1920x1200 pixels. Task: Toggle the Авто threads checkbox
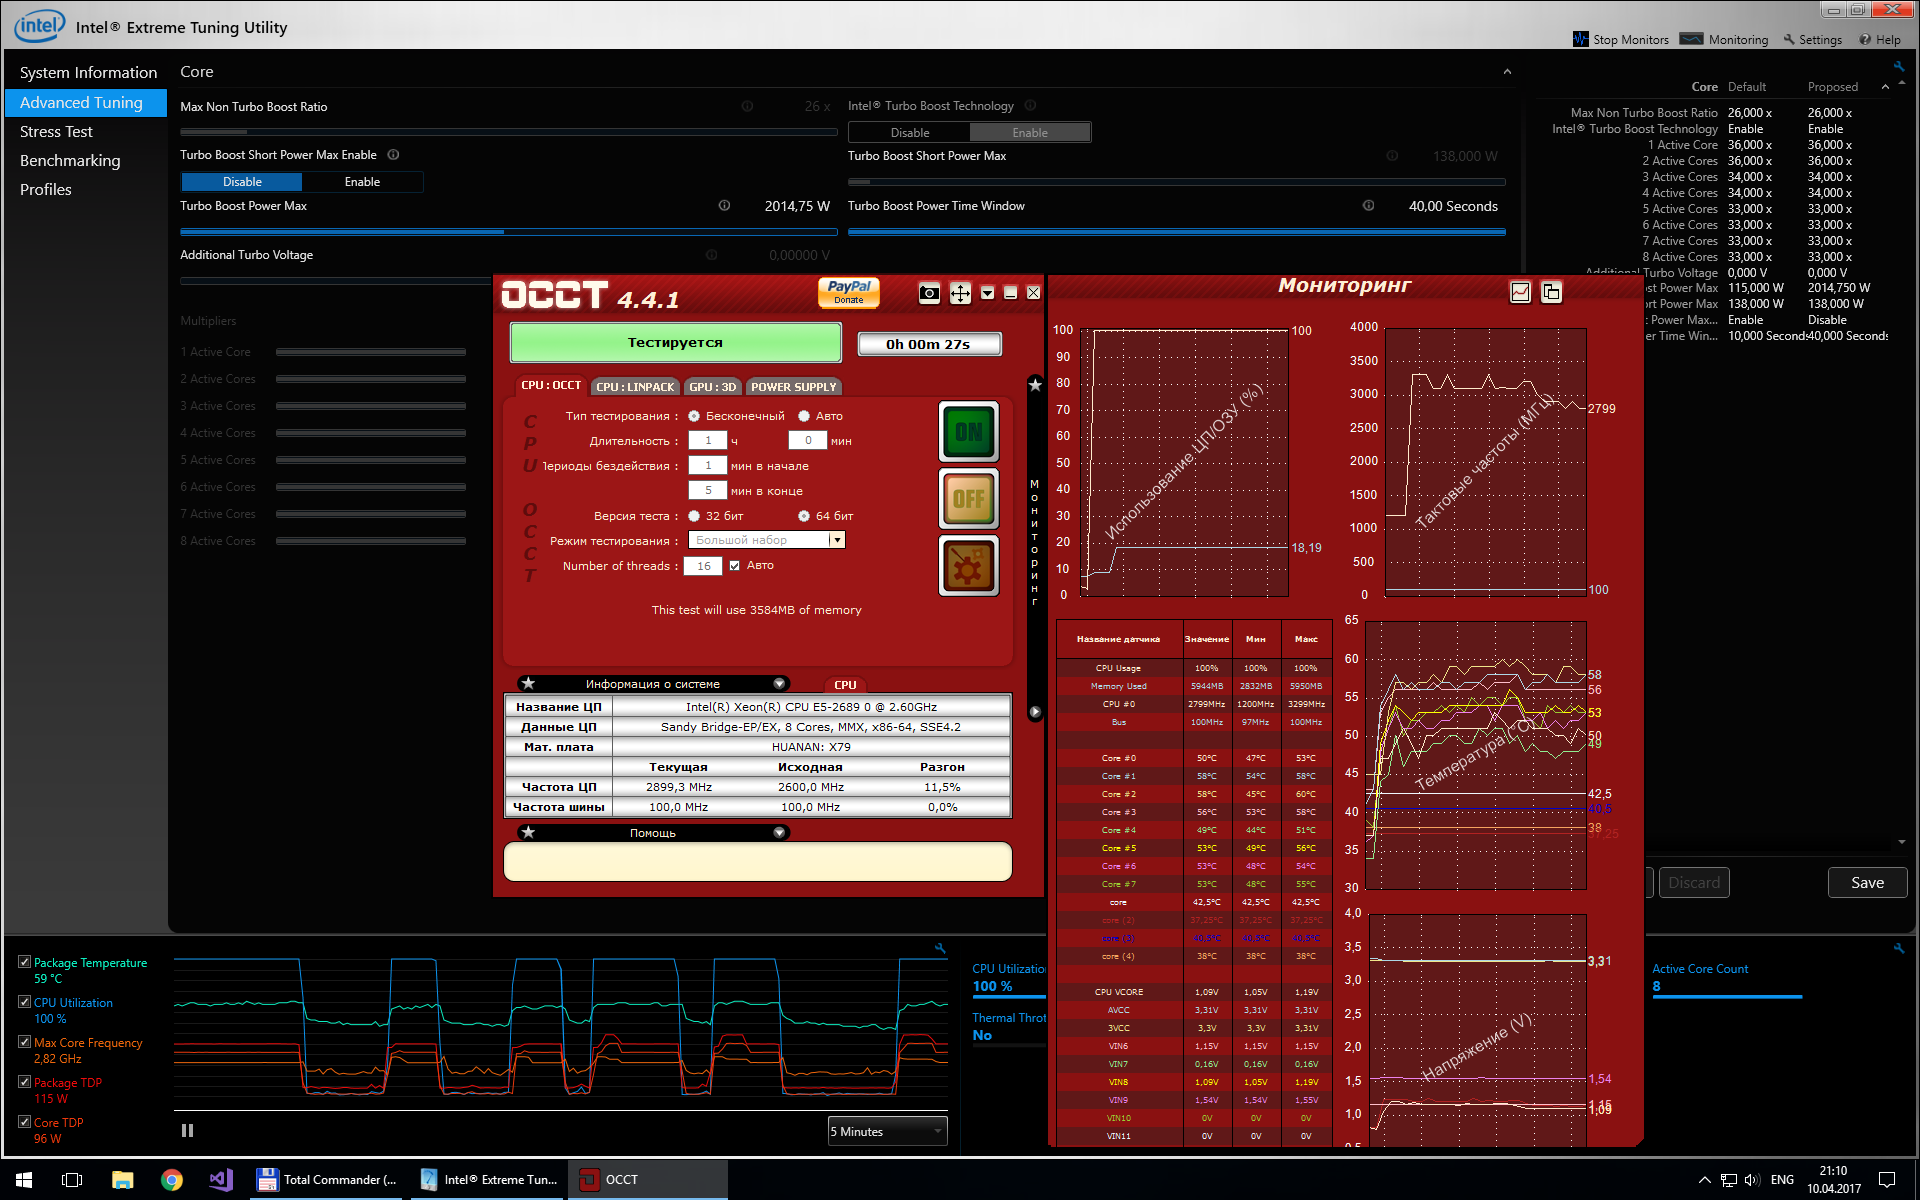(x=735, y=566)
